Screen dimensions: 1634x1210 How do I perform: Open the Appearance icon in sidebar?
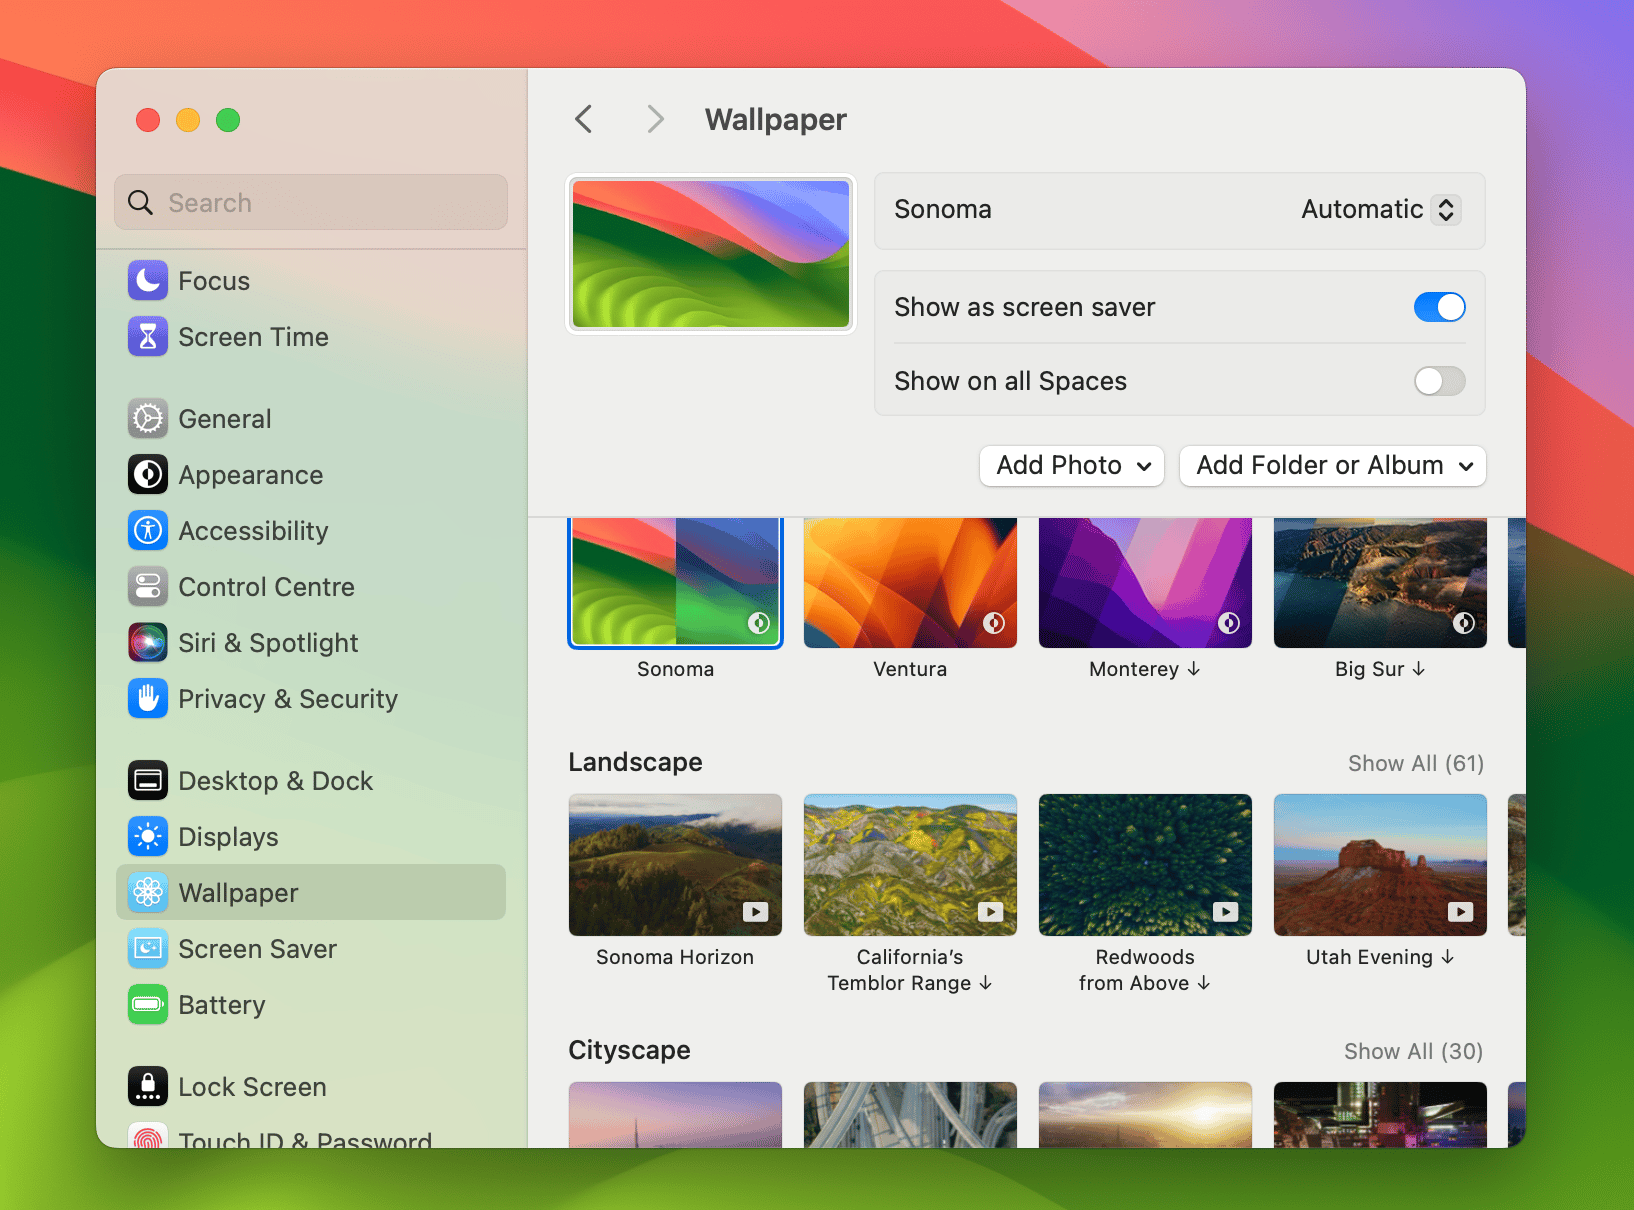[x=148, y=475]
